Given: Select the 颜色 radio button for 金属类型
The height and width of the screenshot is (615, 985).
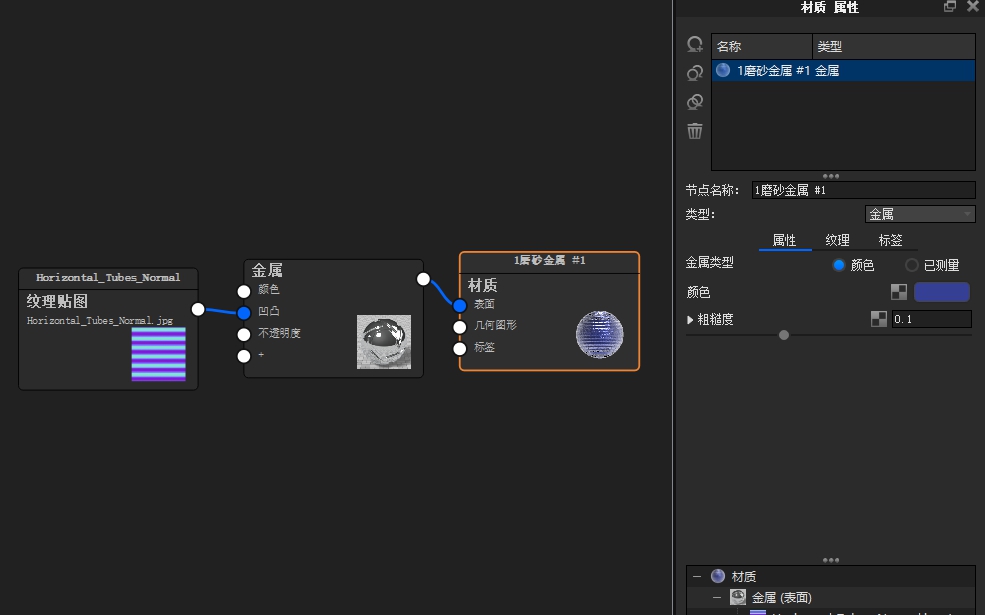Looking at the screenshot, I should 838,265.
